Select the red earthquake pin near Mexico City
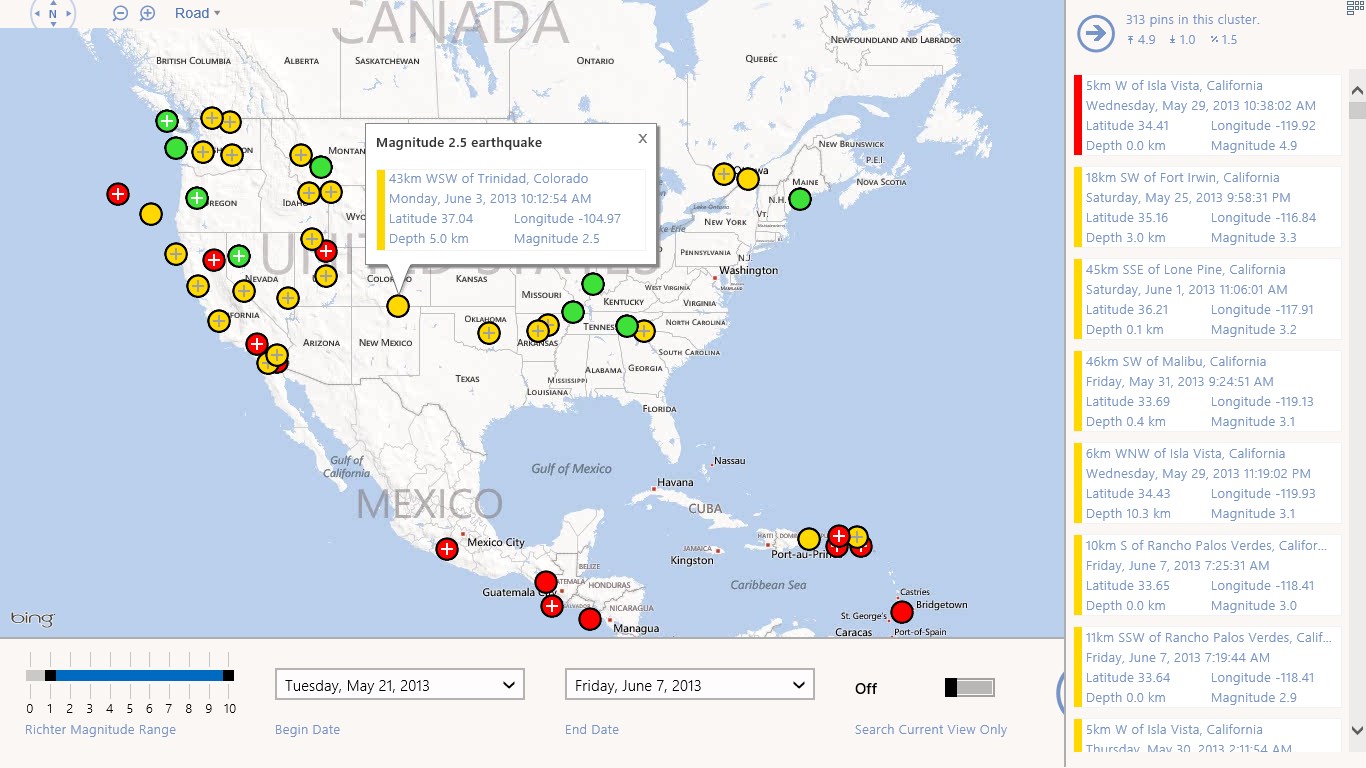1366x768 pixels. (446, 548)
